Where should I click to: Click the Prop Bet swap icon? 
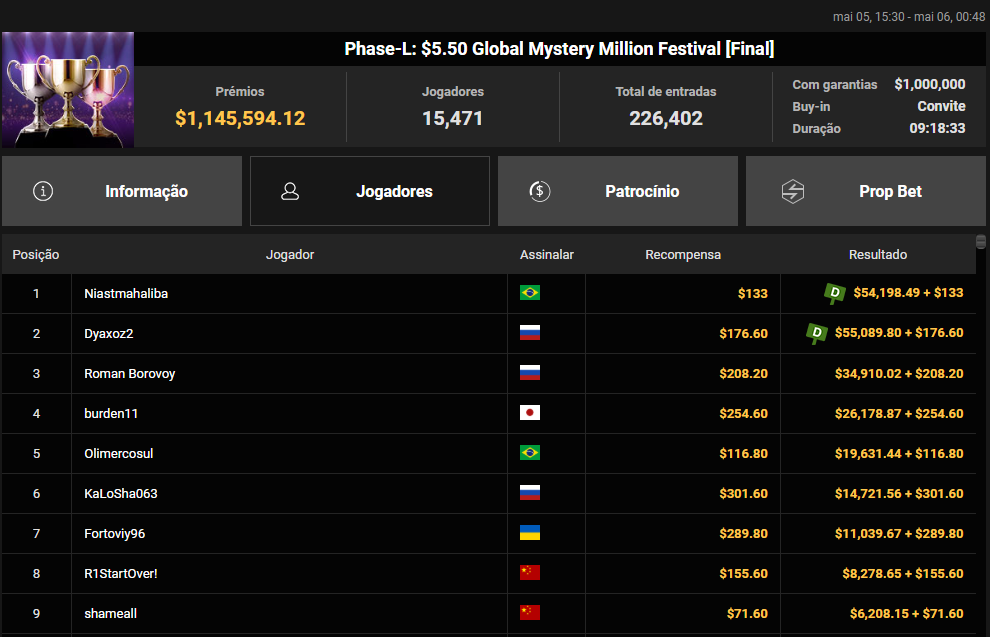pos(793,191)
